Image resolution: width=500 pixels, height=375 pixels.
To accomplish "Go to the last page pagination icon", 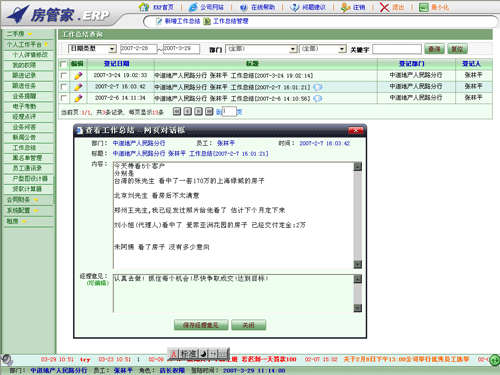I will [209, 111].
